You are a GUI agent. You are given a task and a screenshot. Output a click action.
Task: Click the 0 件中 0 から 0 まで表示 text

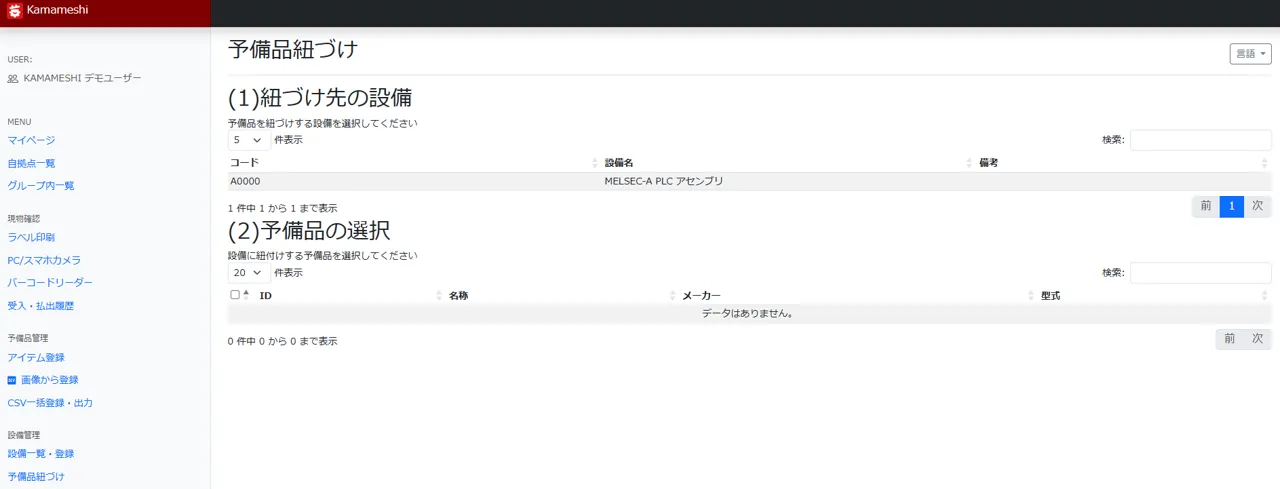click(x=282, y=341)
